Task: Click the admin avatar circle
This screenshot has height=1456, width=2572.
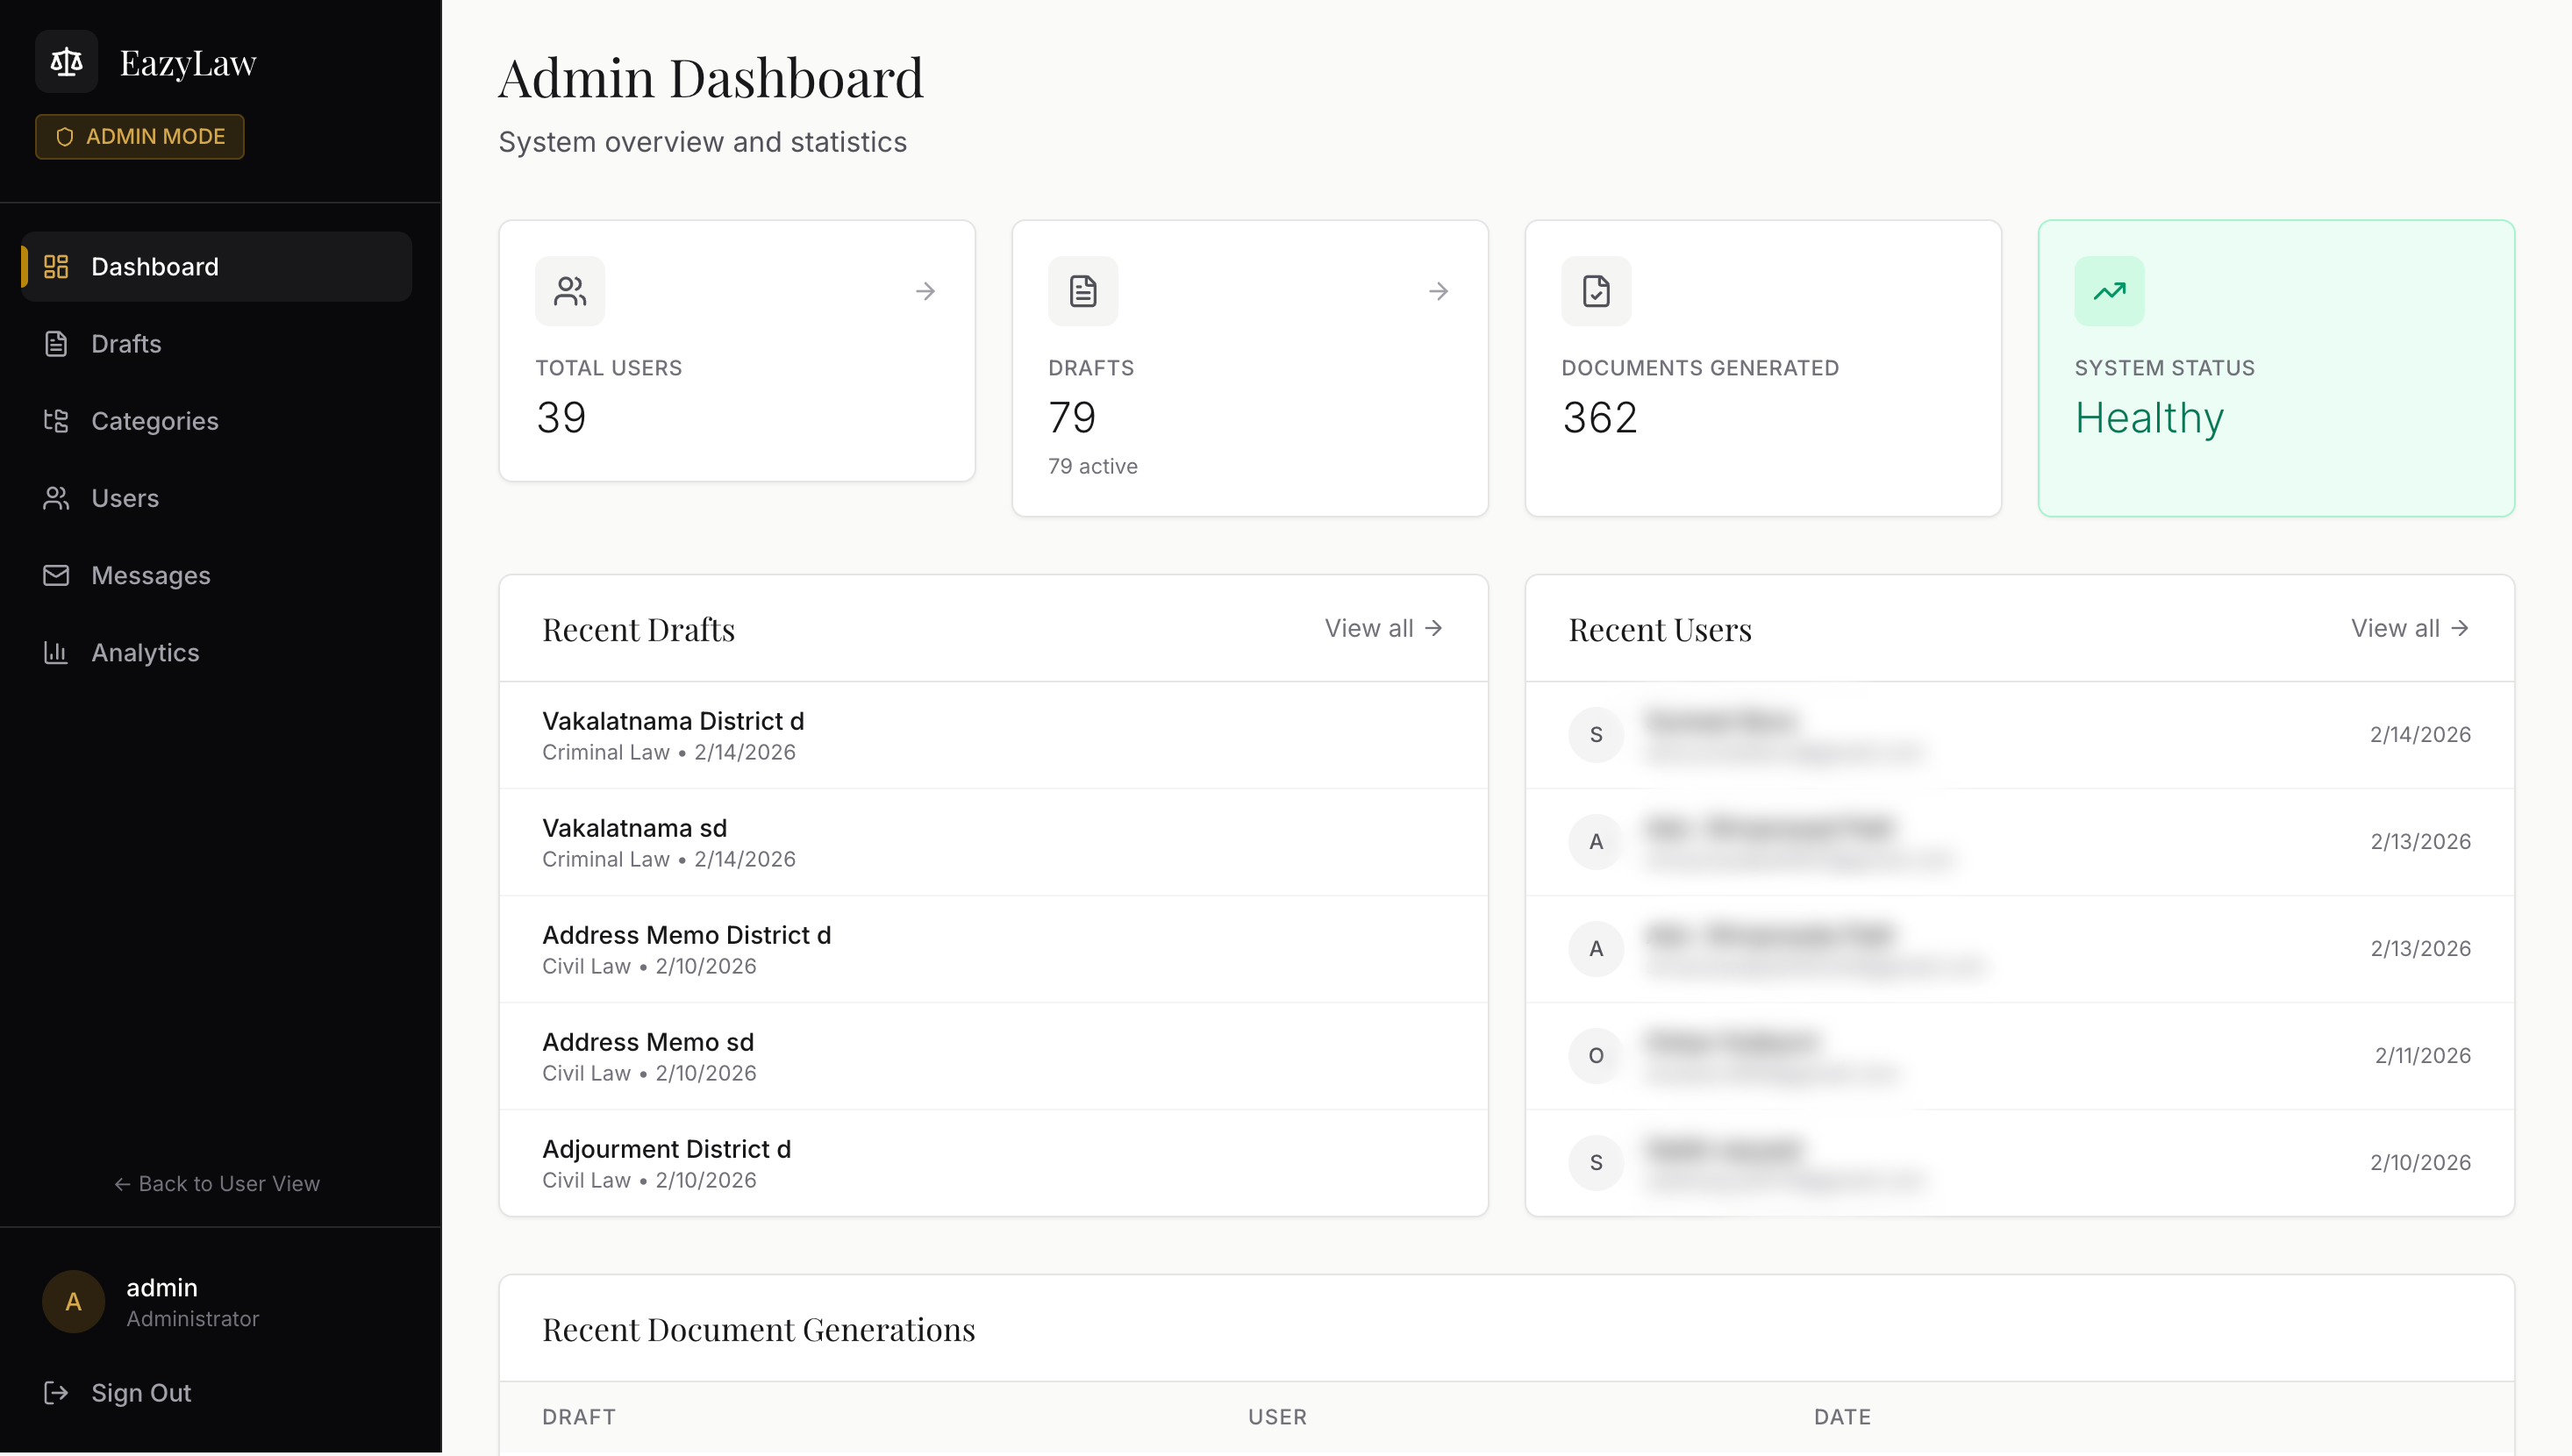Action: click(73, 1301)
